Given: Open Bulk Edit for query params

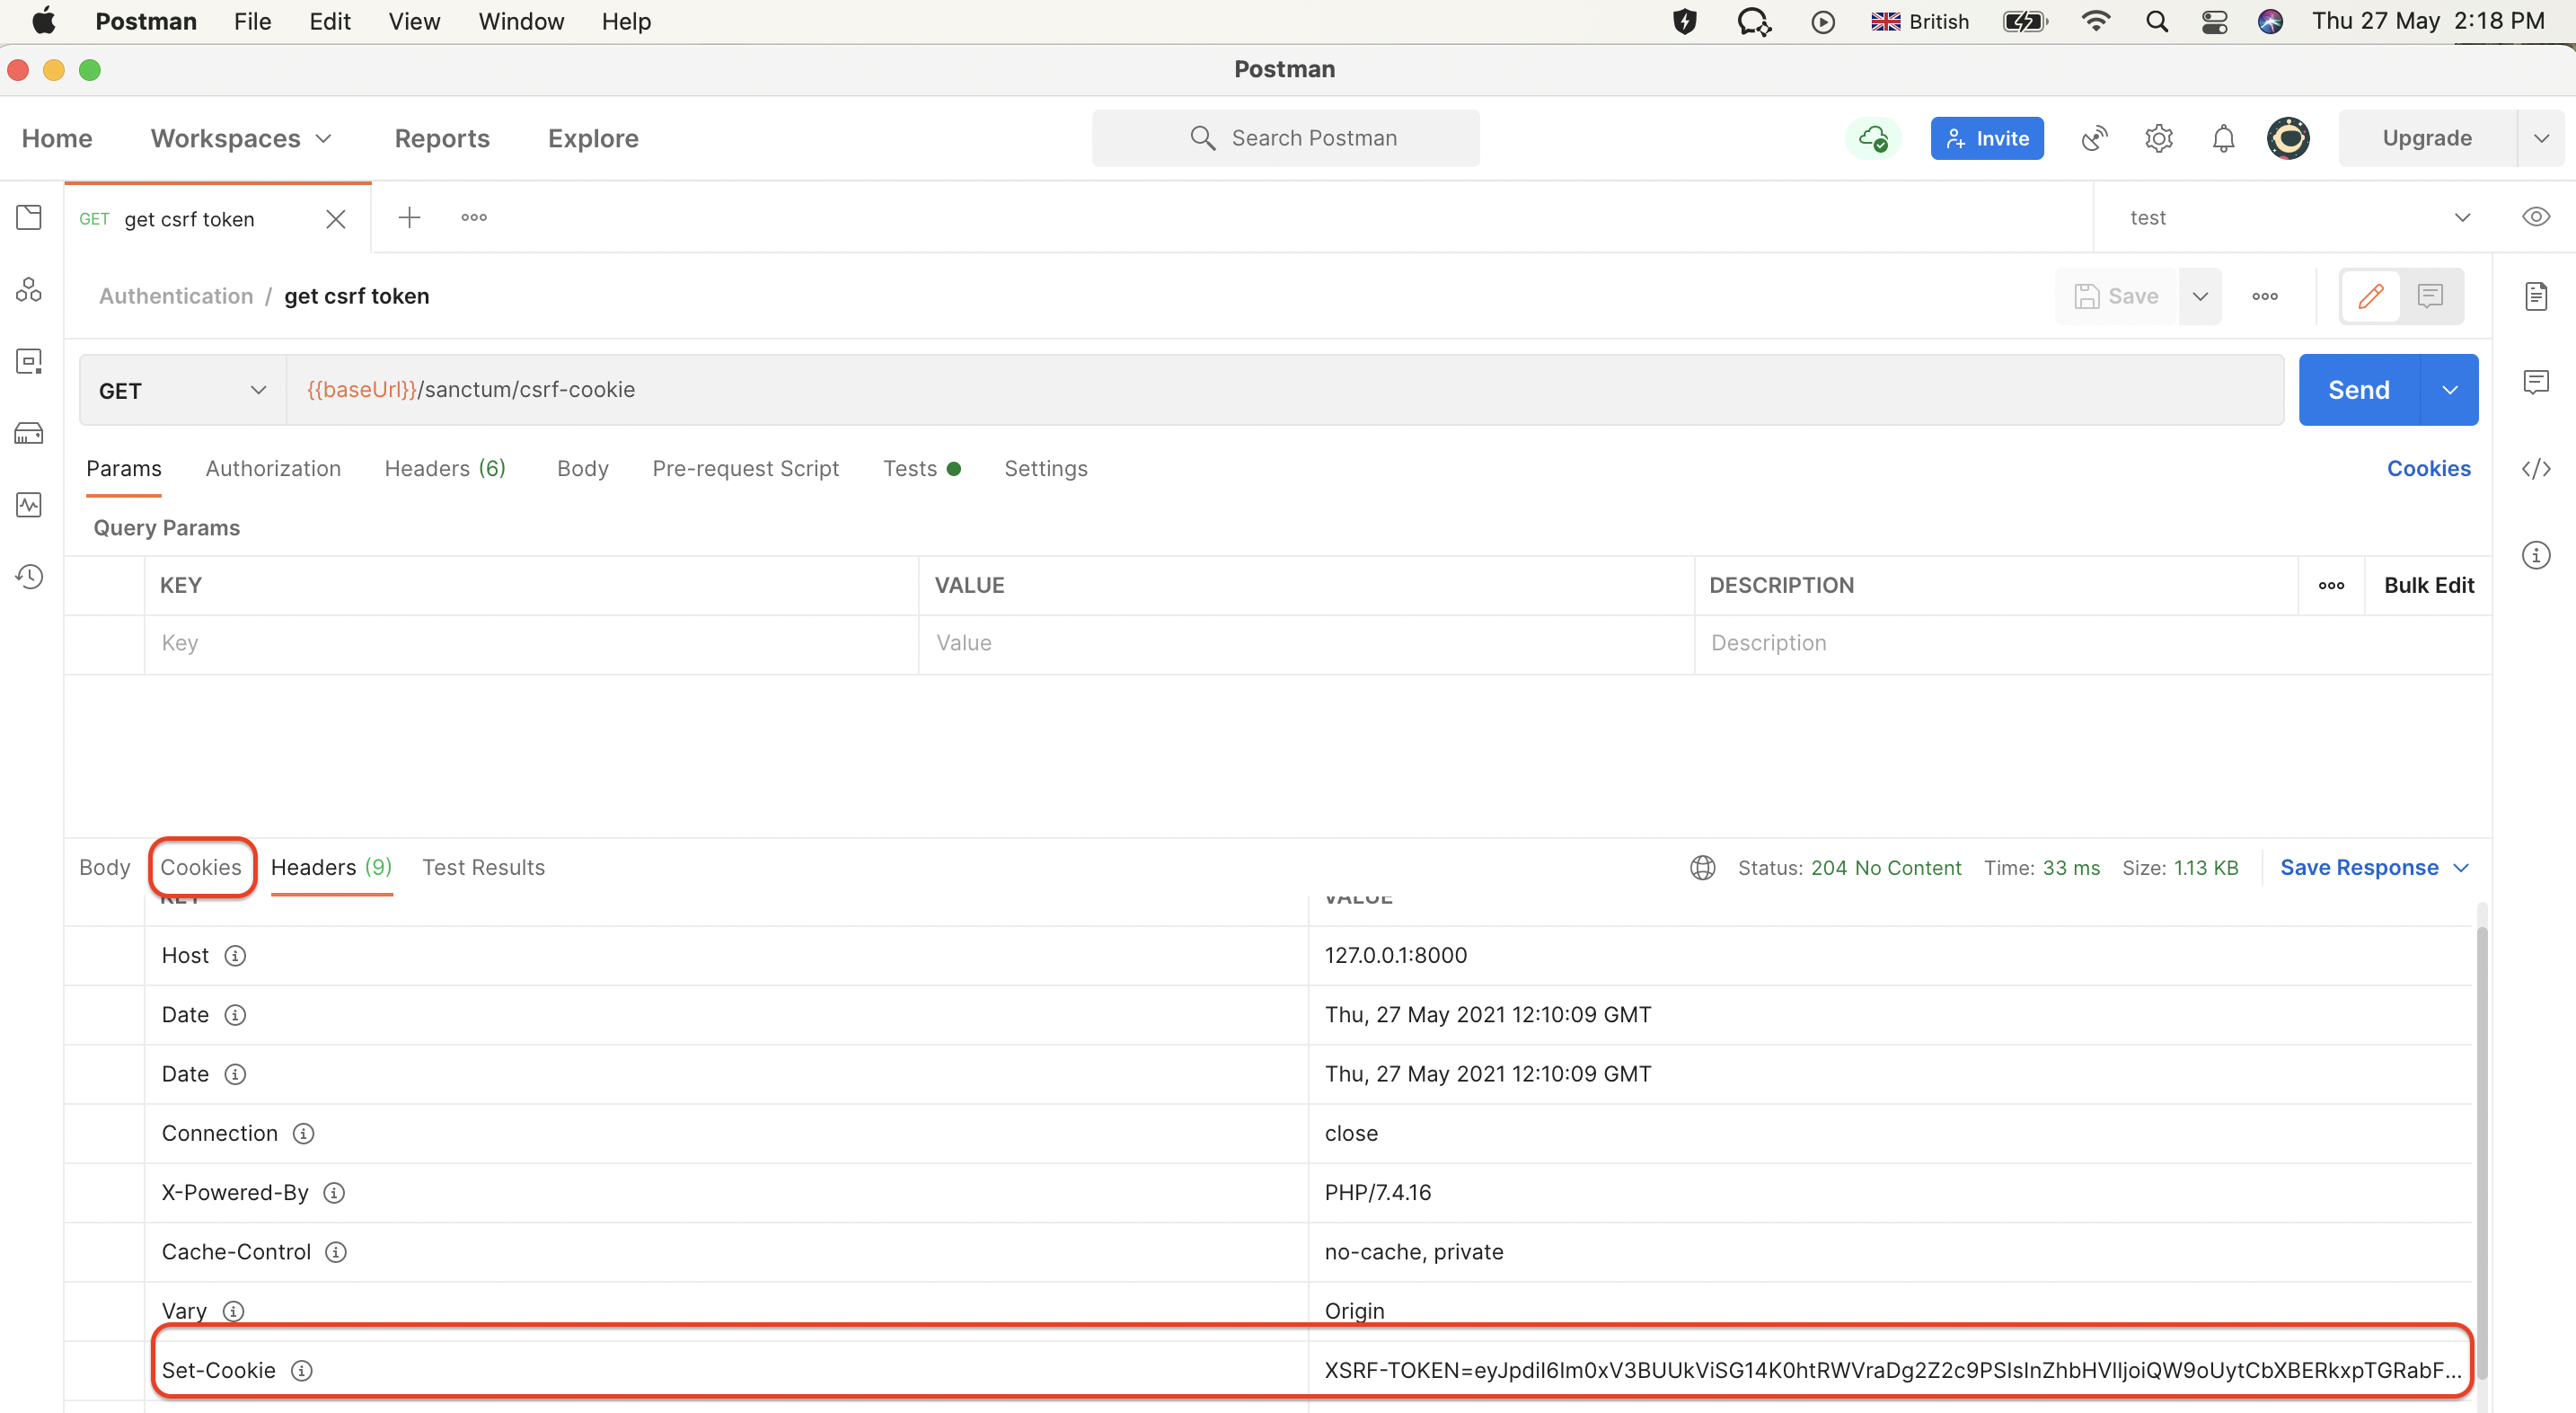Looking at the screenshot, I should coord(2428,585).
